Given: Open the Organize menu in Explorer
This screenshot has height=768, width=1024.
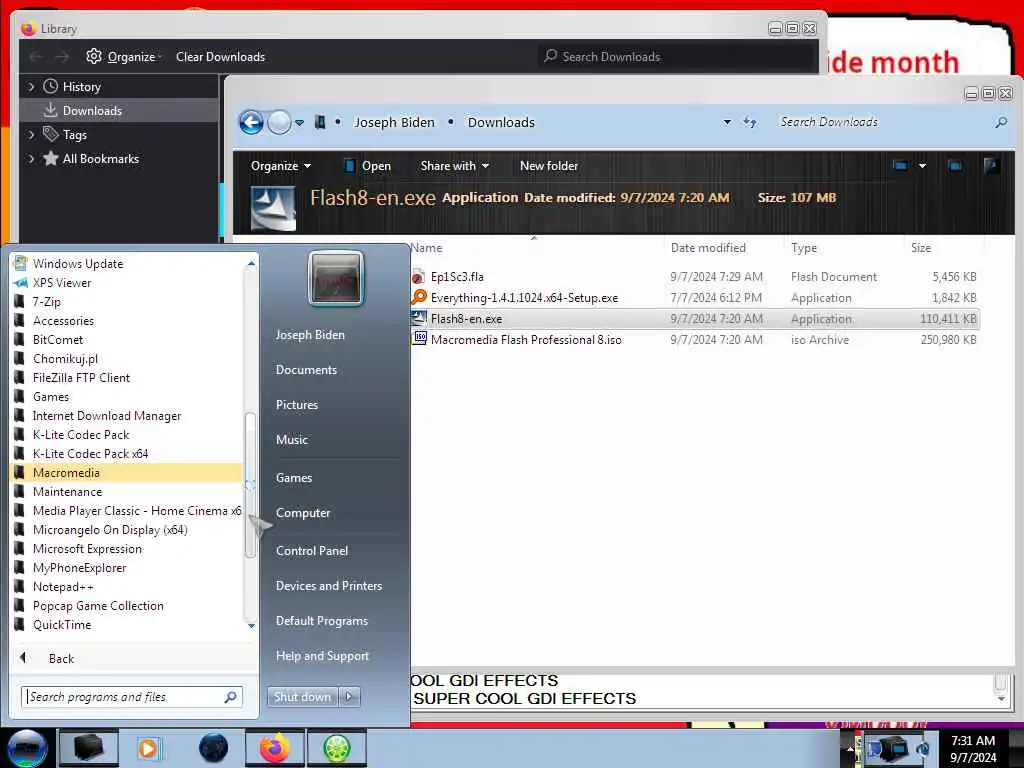Looking at the screenshot, I should click(281, 166).
